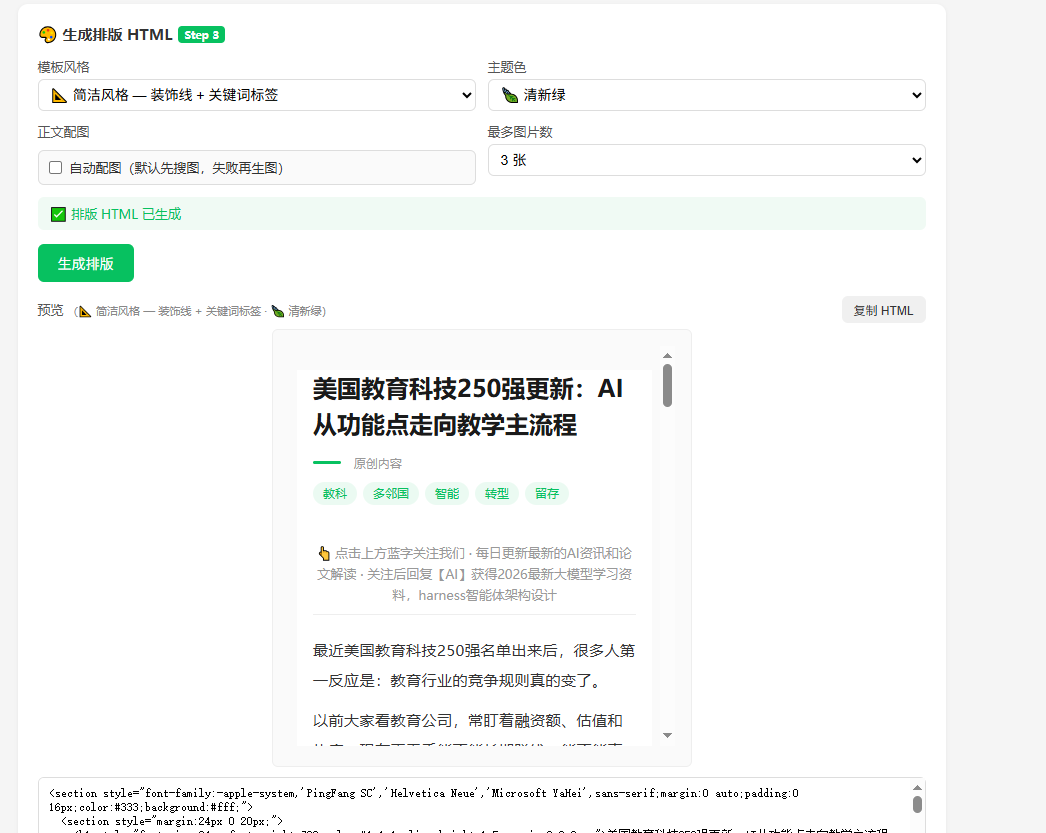This screenshot has width=1046, height=833.
Task: Click the 智能 keyword tag
Action: [x=447, y=494]
